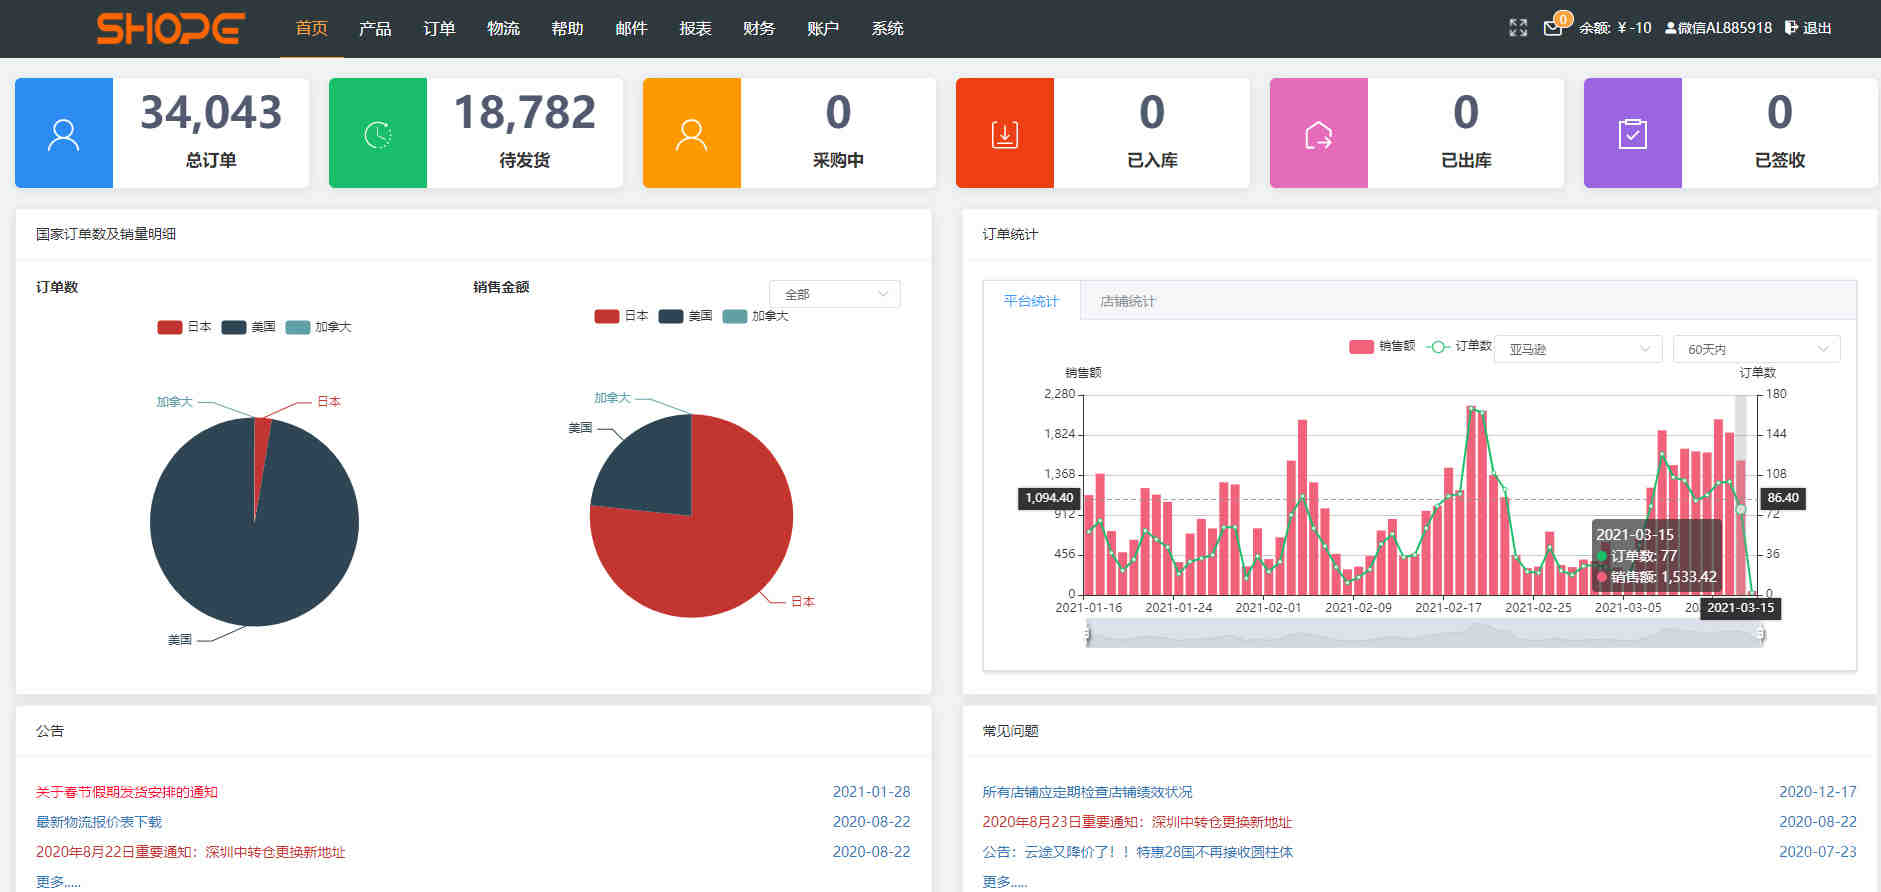This screenshot has width=1881, height=892.
Task: Click the chart date range zoom slider
Action: pyautogui.click(x=1424, y=634)
